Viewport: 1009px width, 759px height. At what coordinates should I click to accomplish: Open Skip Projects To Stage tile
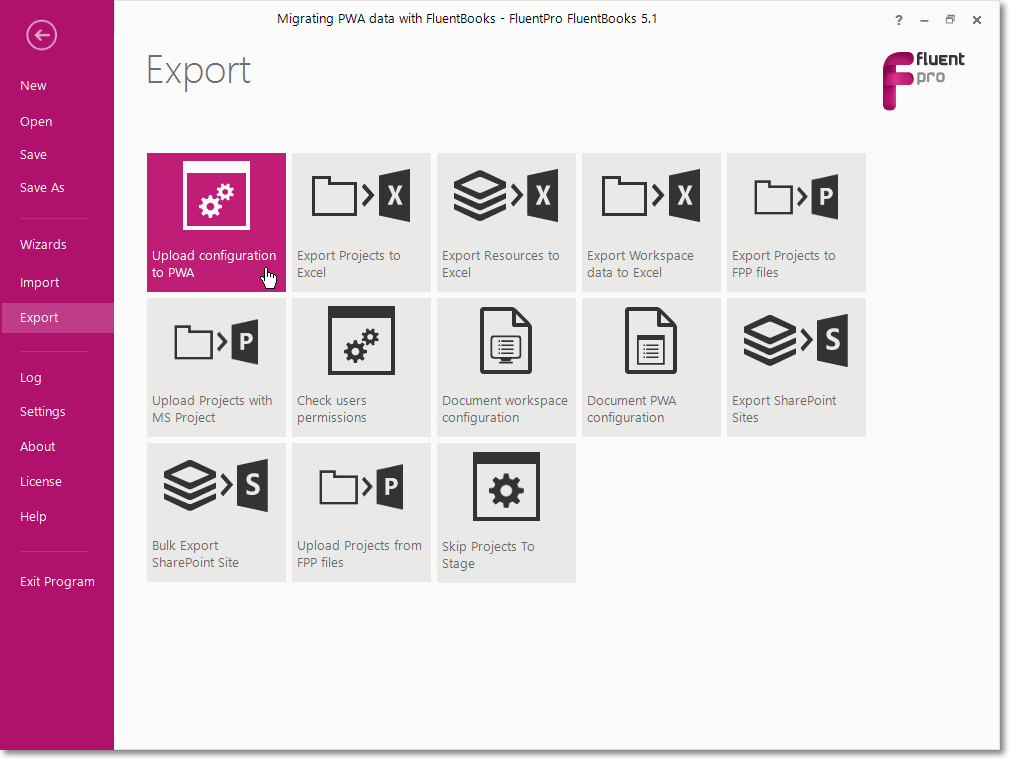click(x=506, y=512)
